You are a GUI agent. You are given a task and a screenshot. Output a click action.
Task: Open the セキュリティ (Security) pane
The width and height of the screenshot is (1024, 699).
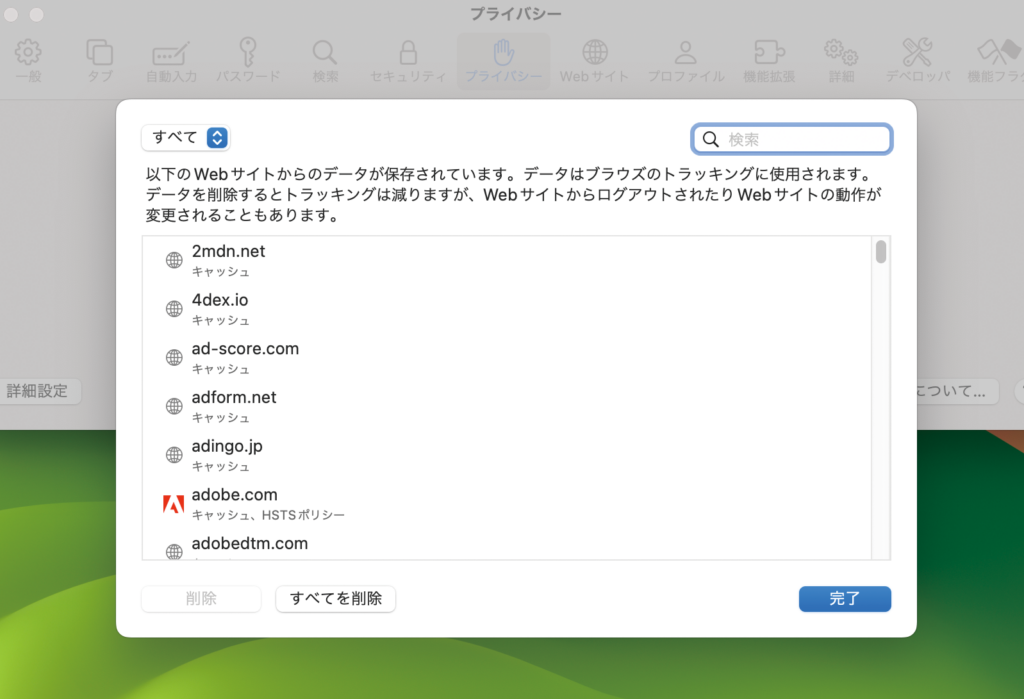click(408, 61)
